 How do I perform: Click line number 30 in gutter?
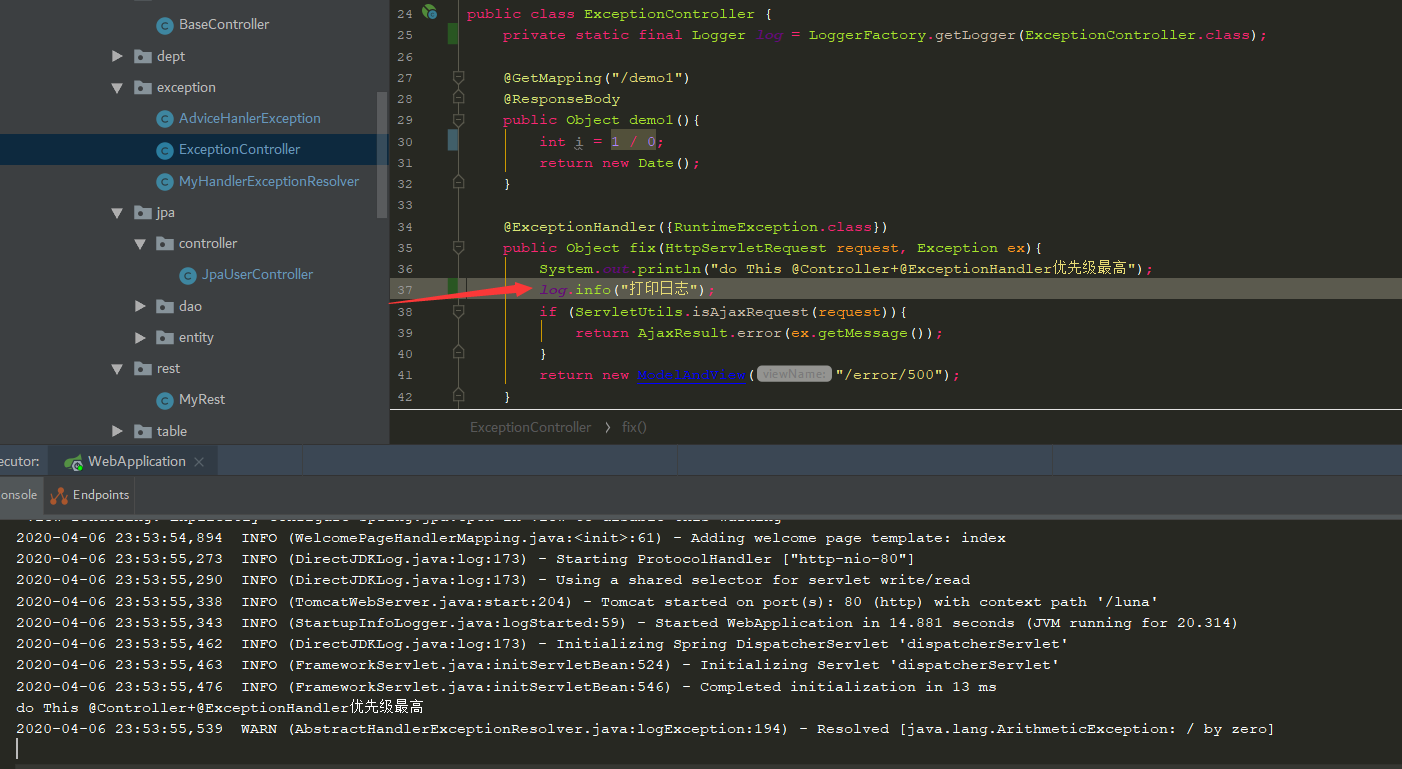pyautogui.click(x=404, y=141)
